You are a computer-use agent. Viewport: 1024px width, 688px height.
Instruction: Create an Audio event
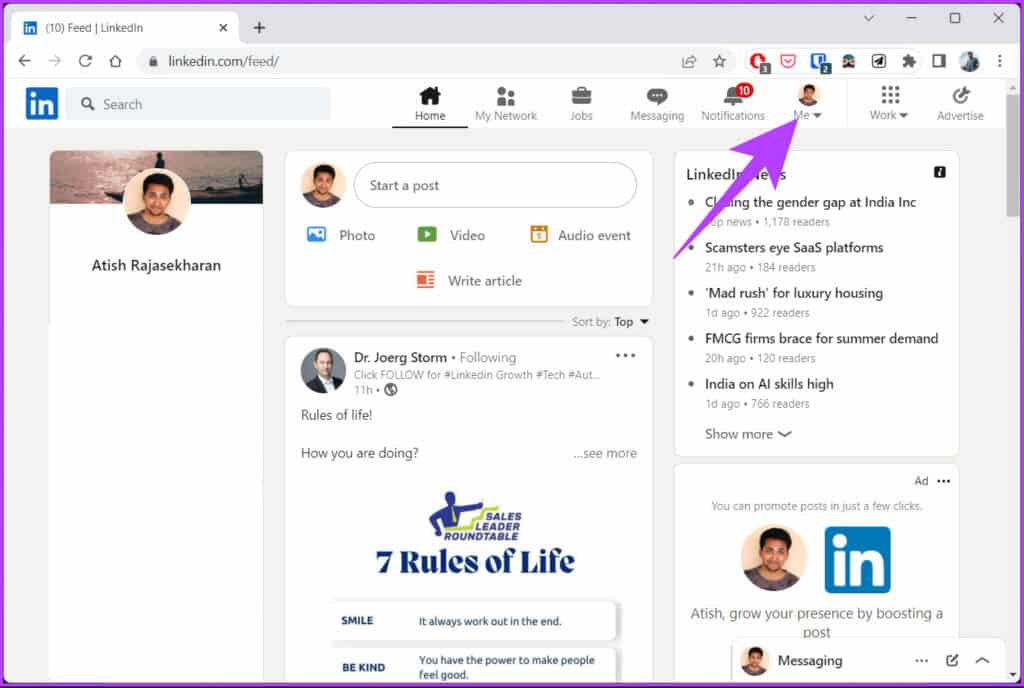[x=581, y=235]
